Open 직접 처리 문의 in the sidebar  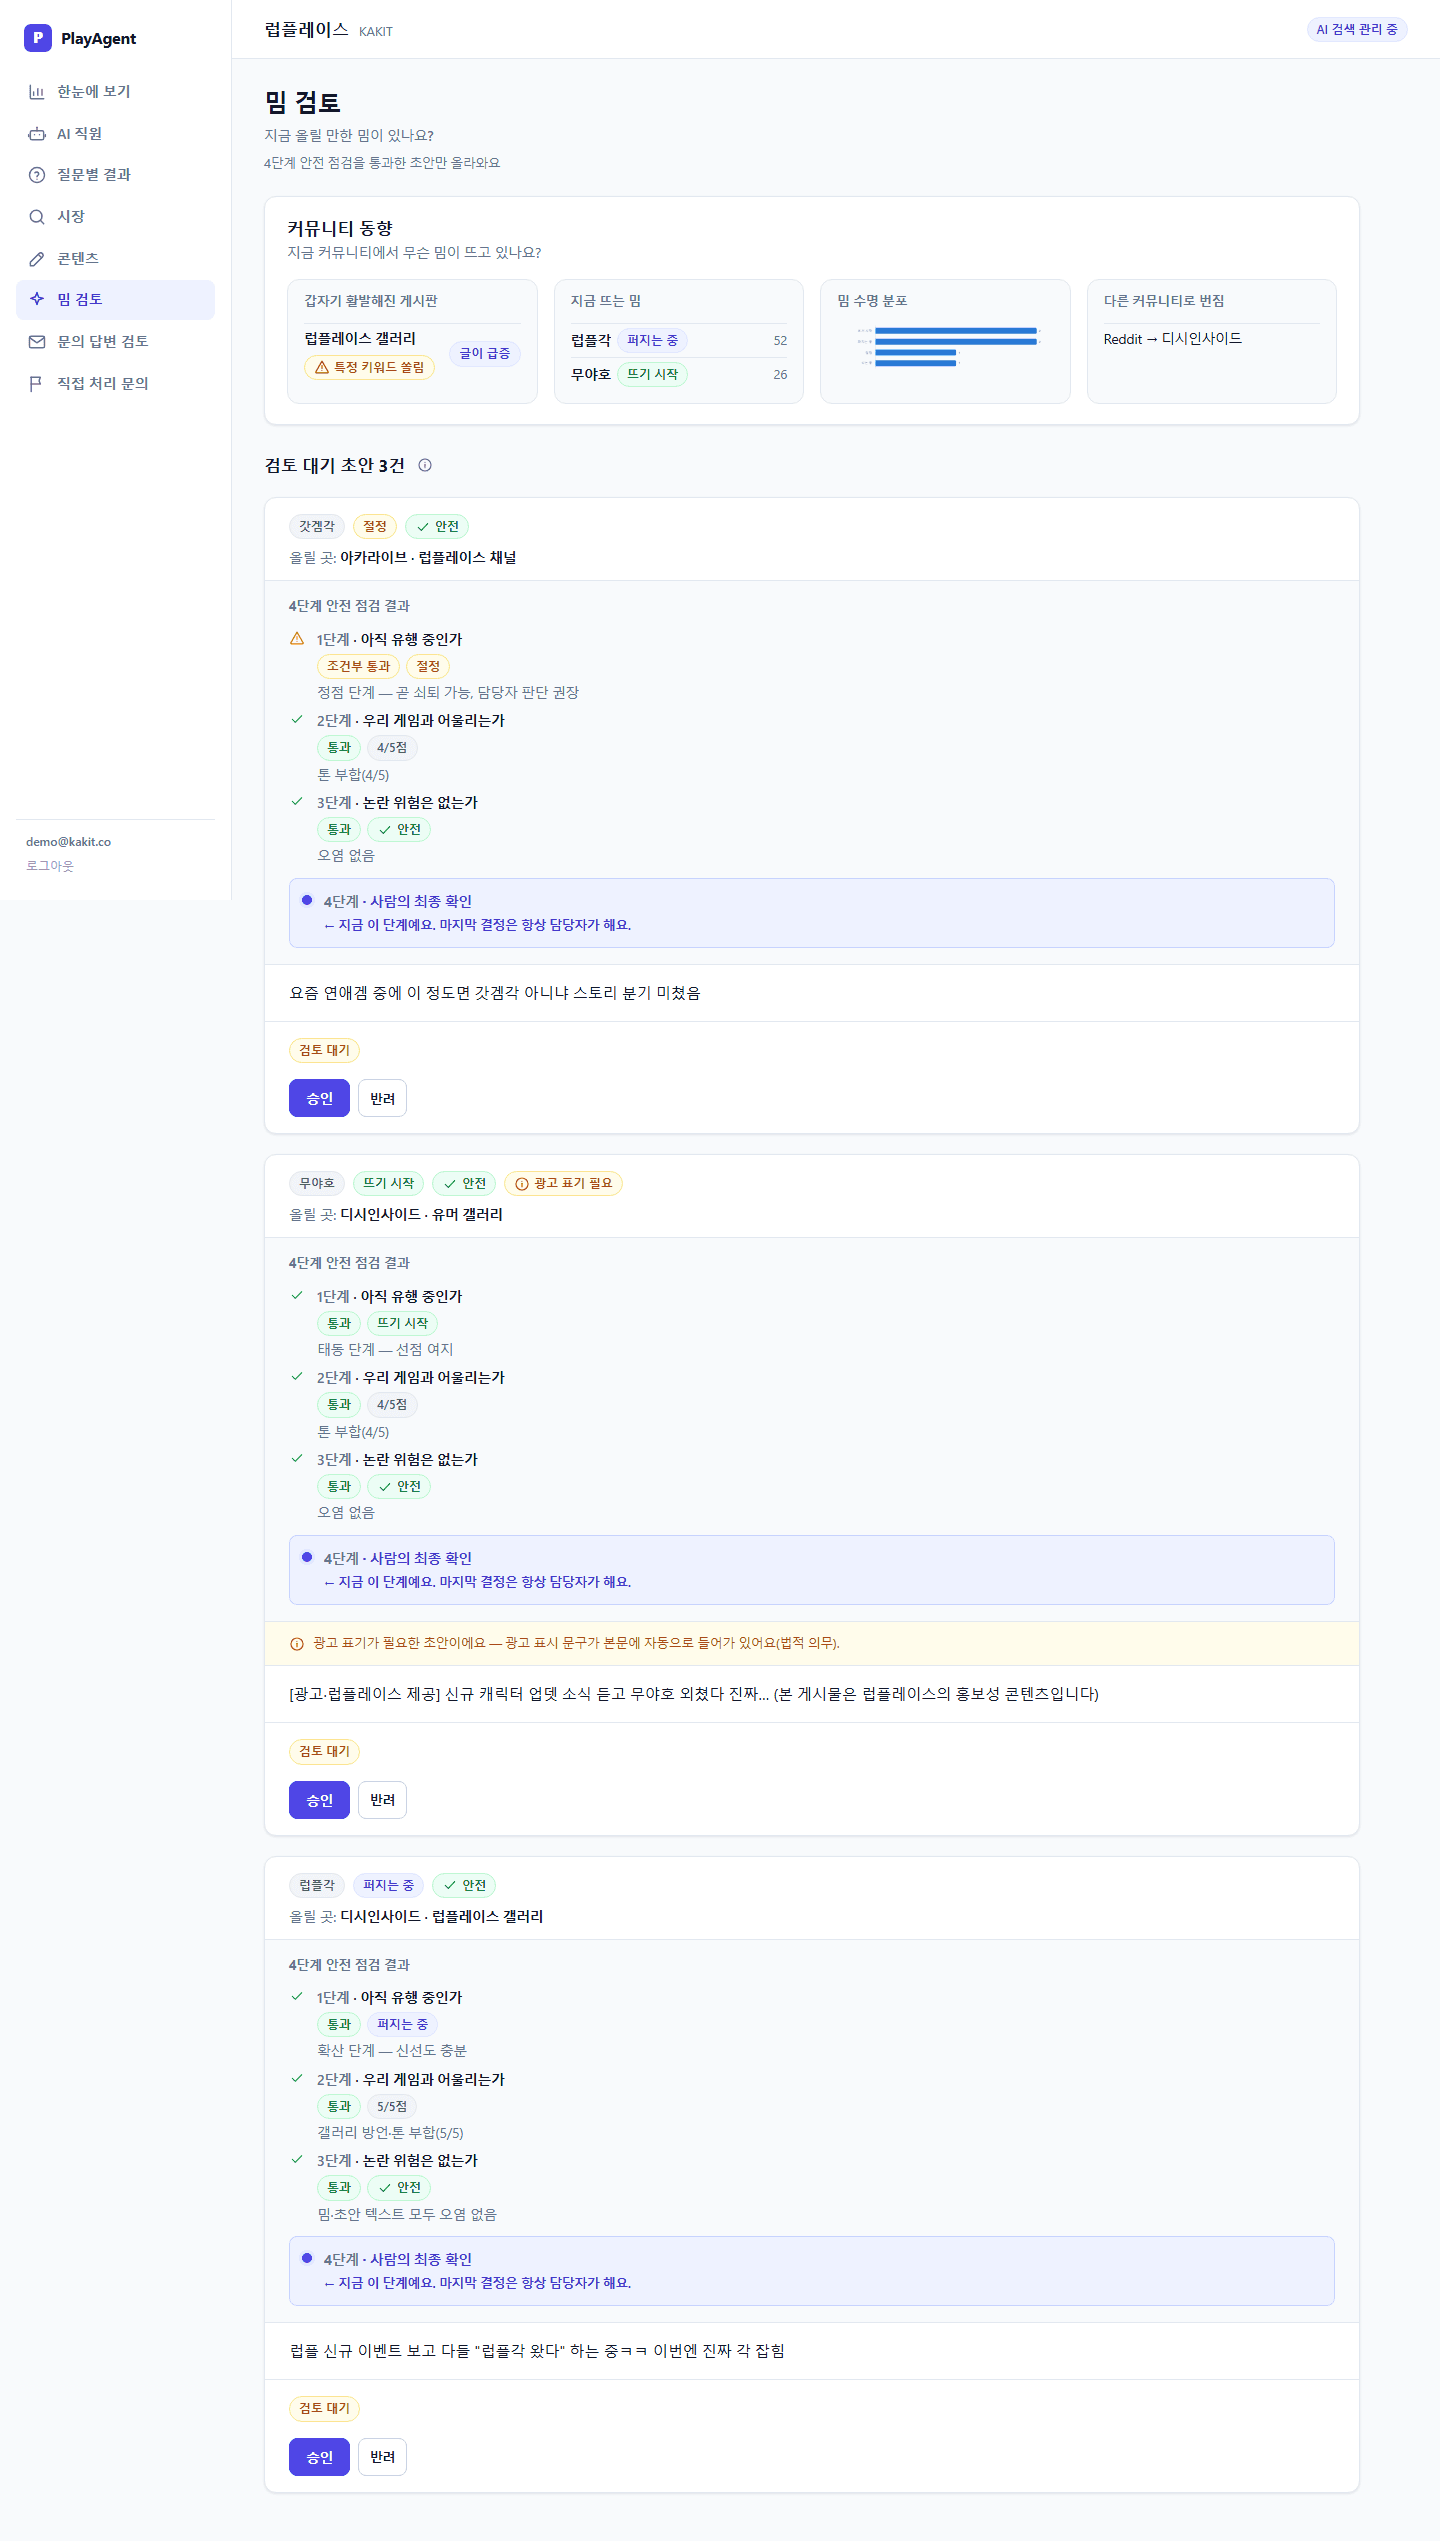115,384
